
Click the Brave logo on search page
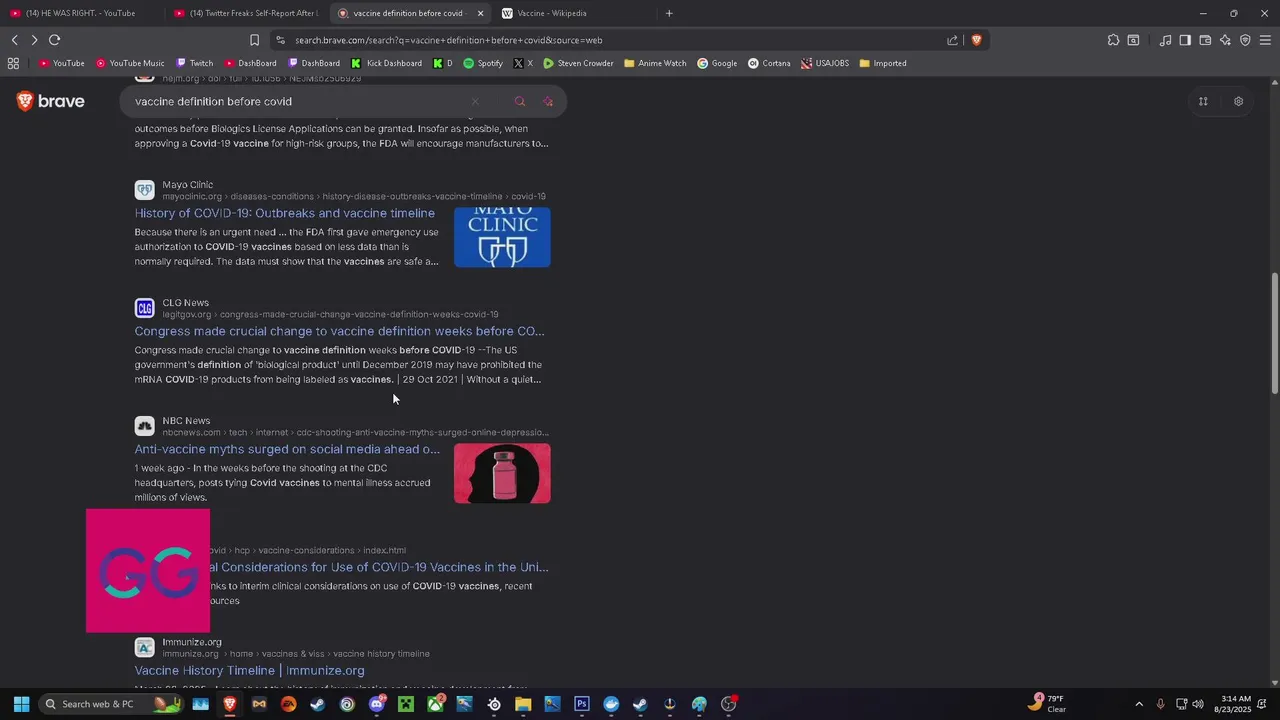pos(51,101)
